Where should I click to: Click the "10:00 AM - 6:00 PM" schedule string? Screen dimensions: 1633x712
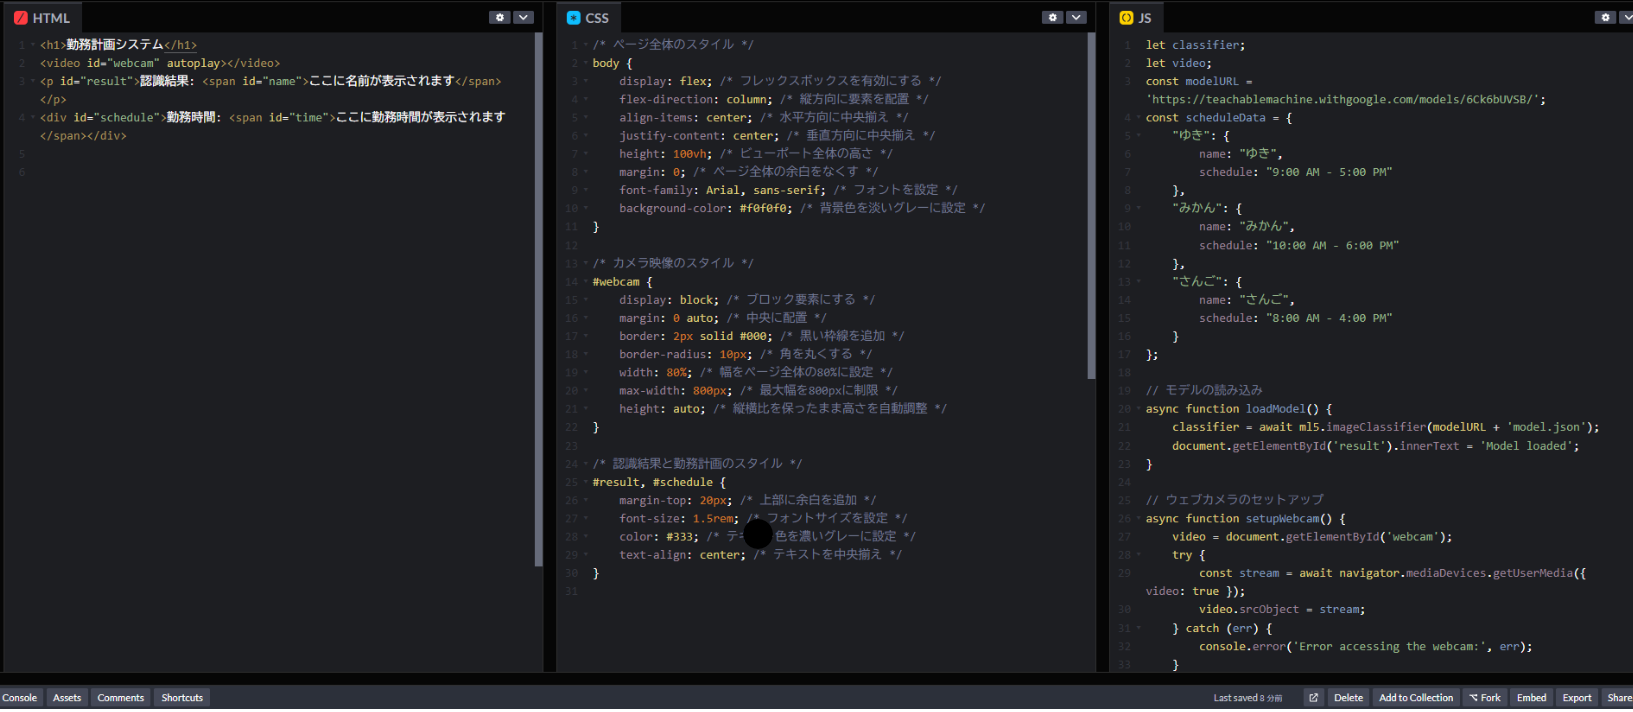1332,245
